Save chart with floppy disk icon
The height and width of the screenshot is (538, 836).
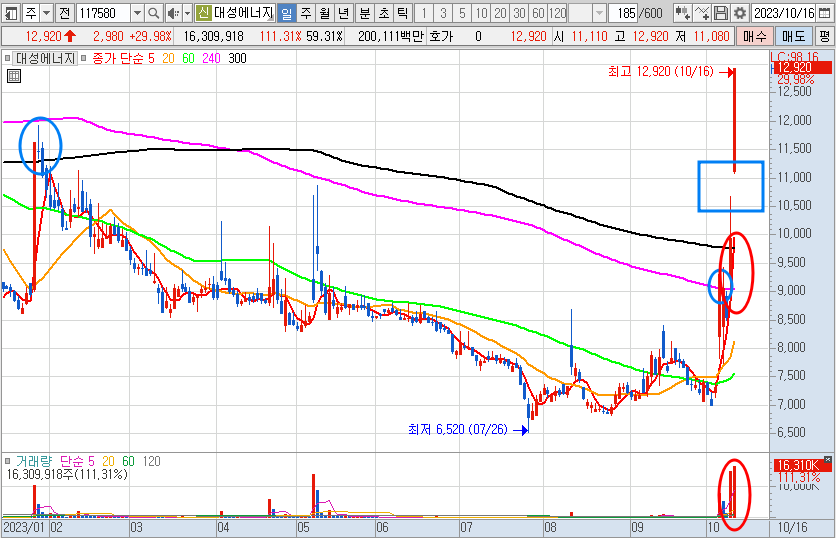click(721, 13)
